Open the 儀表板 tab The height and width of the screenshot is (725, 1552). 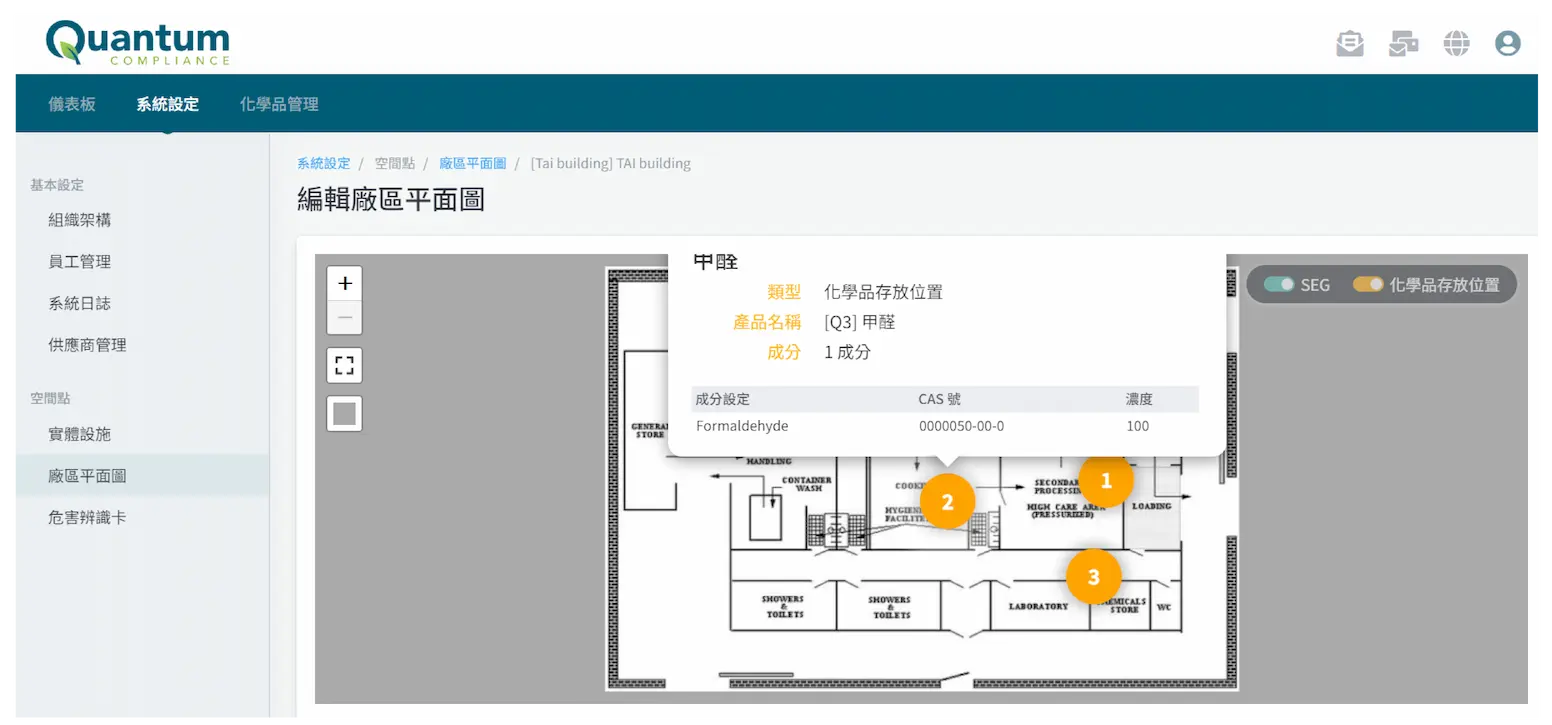pyautogui.click(x=71, y=103)
